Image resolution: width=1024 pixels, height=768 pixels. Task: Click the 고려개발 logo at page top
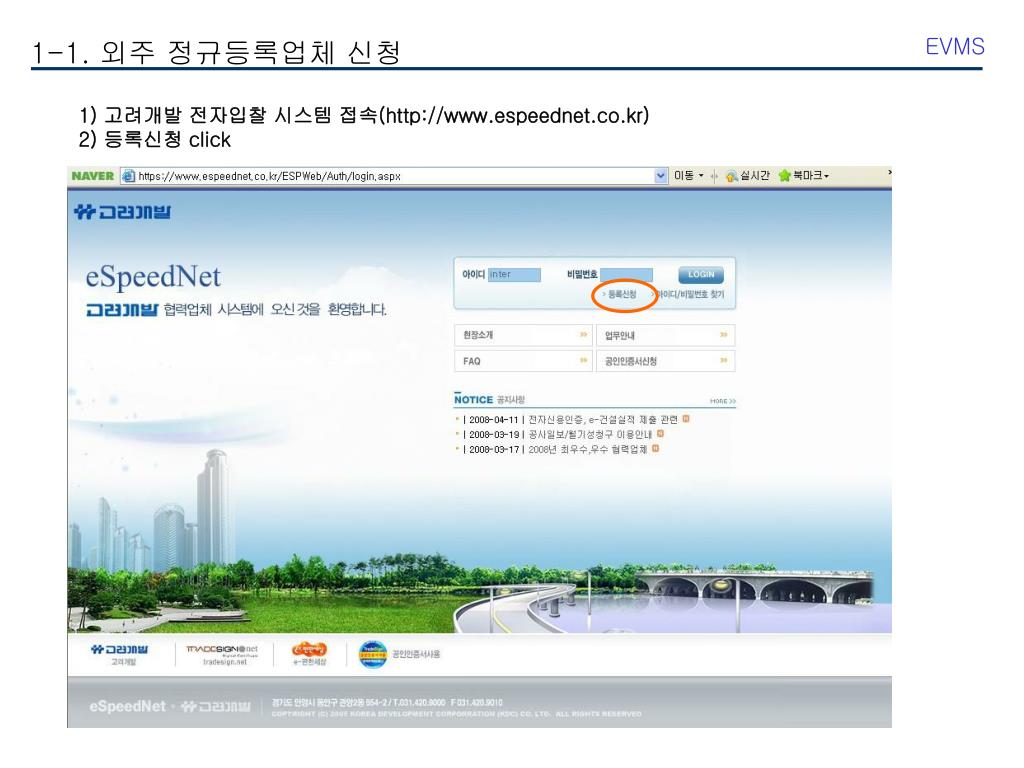(122, 212)
